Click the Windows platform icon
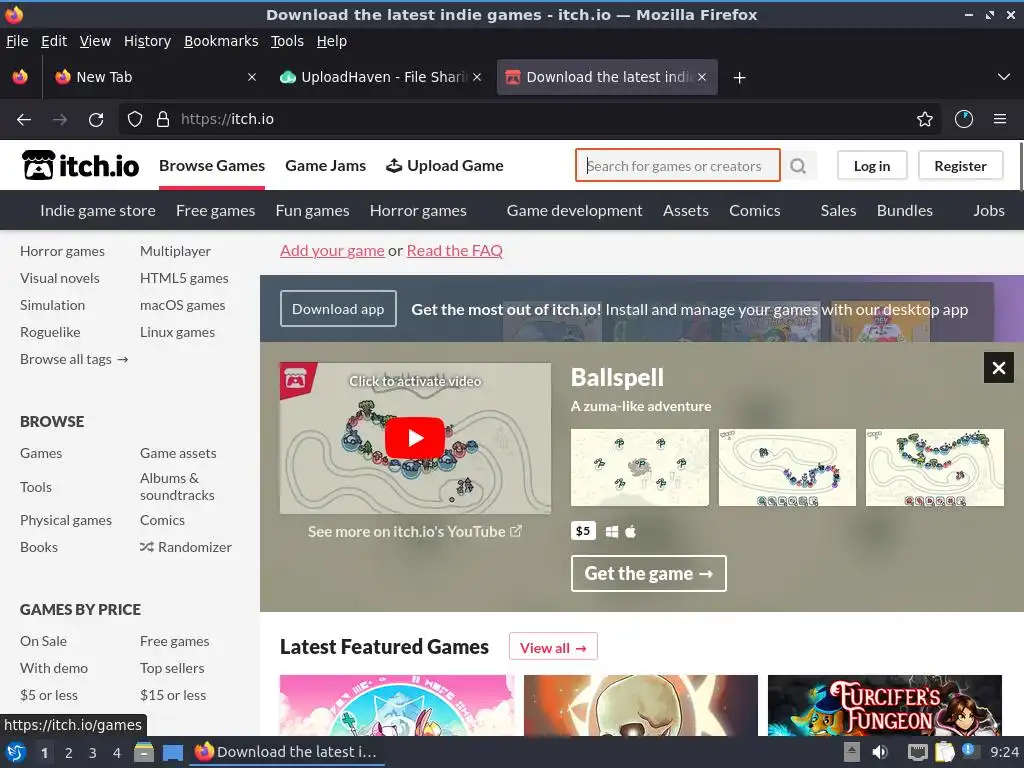The width and height of the screenshot is (1024, 768). click(x=611, y=532)
